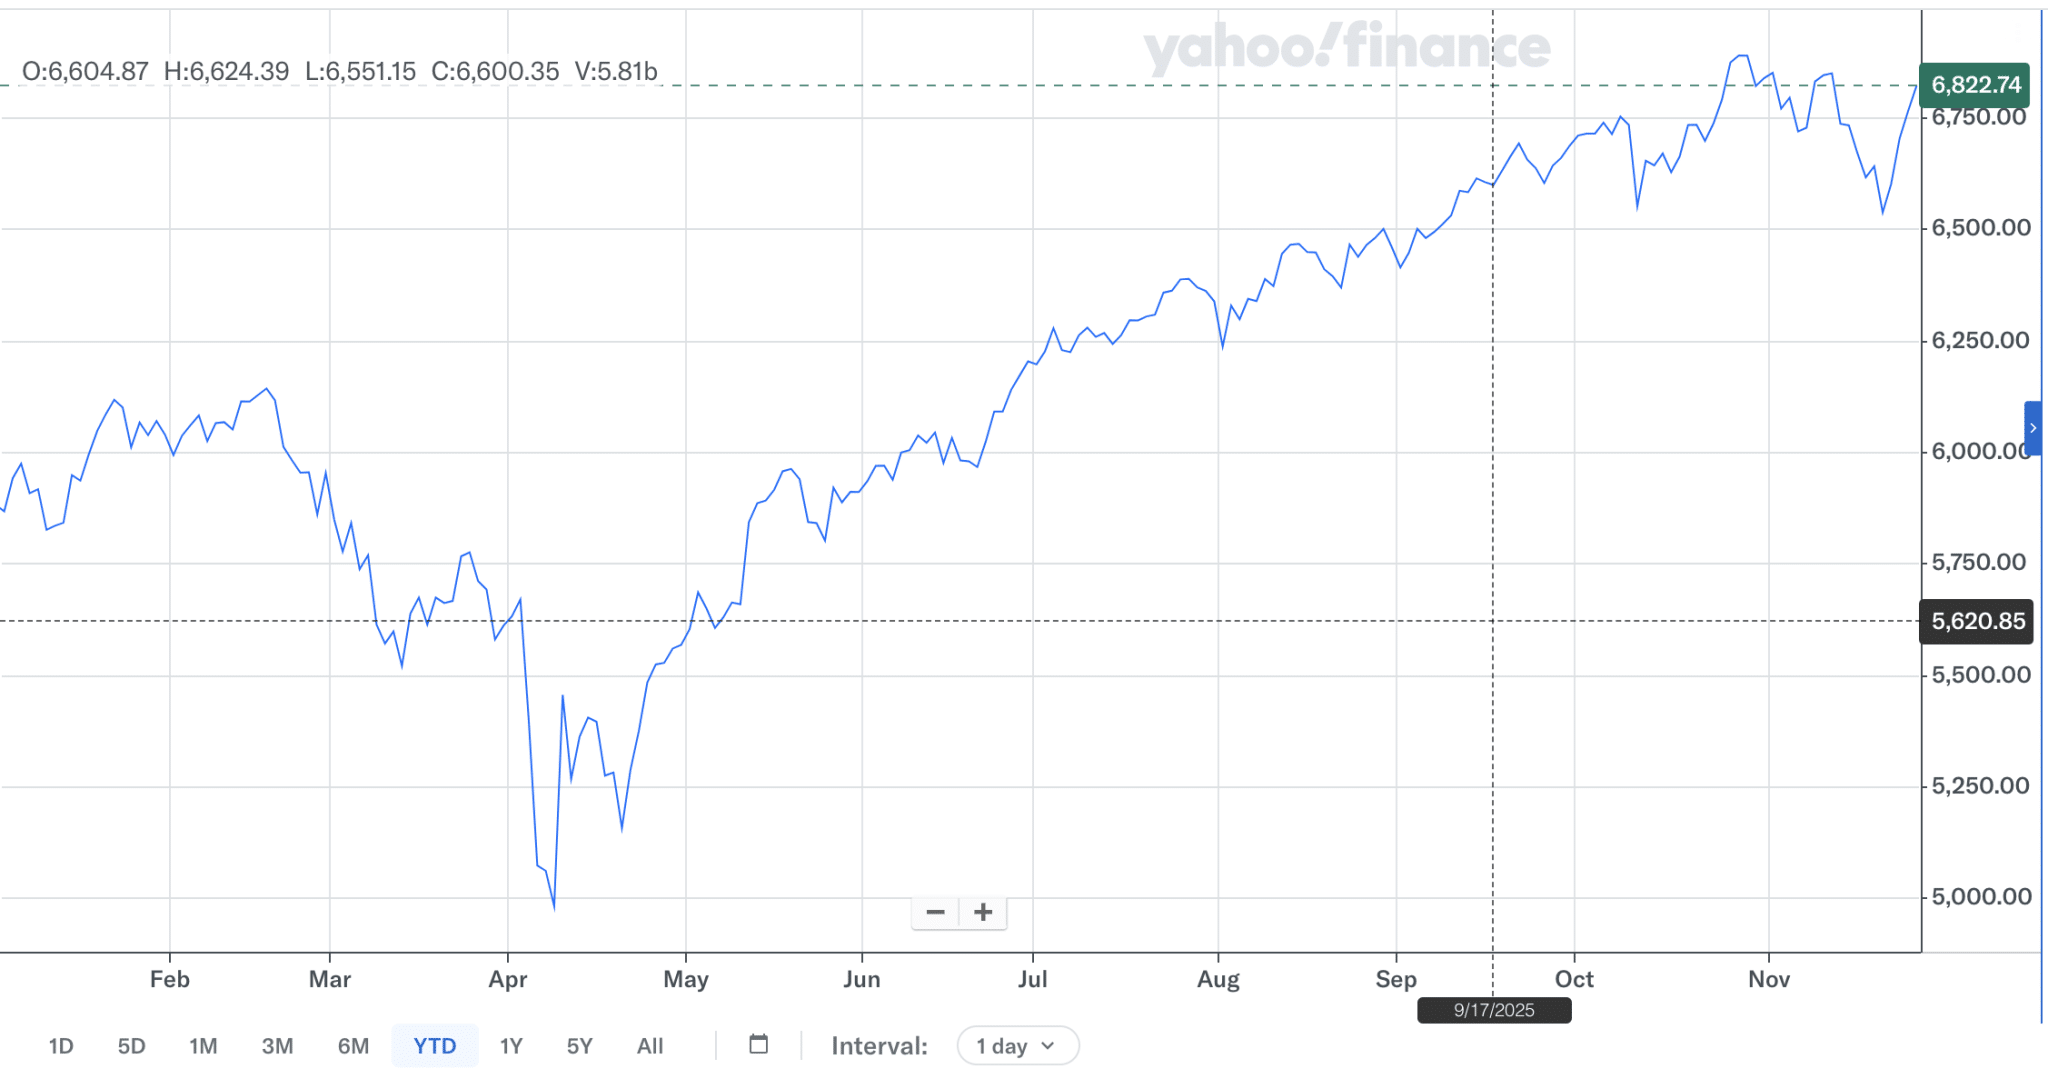Click the 9/17/2025 date marker
2048x1069 pixels.
tap(1494, 1010)
